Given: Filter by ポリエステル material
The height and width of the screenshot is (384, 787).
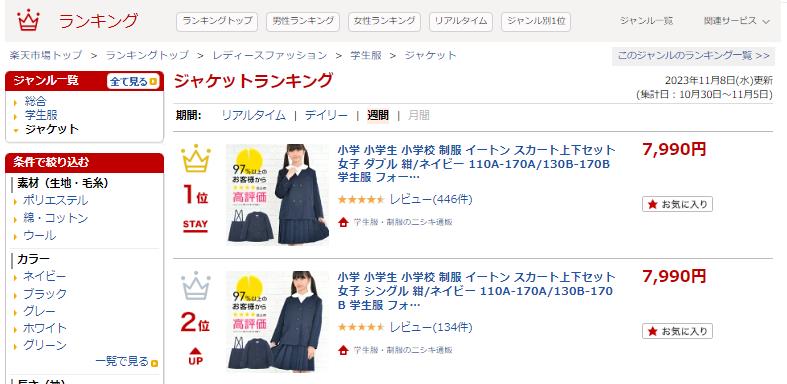Looking at the screenshot, I should tap(55, 201).
